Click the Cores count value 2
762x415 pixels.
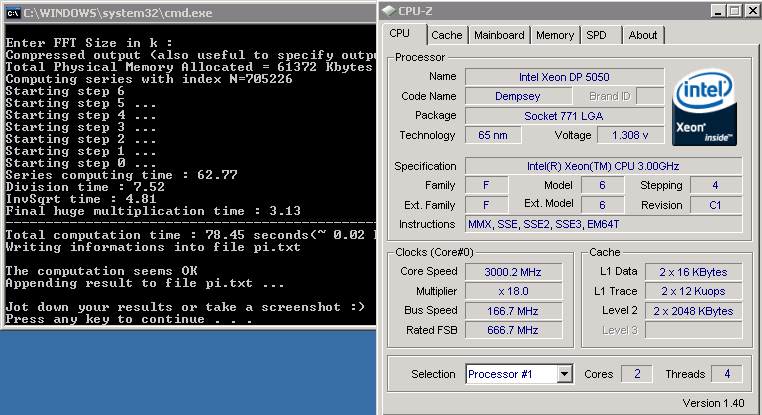(637, 374)
